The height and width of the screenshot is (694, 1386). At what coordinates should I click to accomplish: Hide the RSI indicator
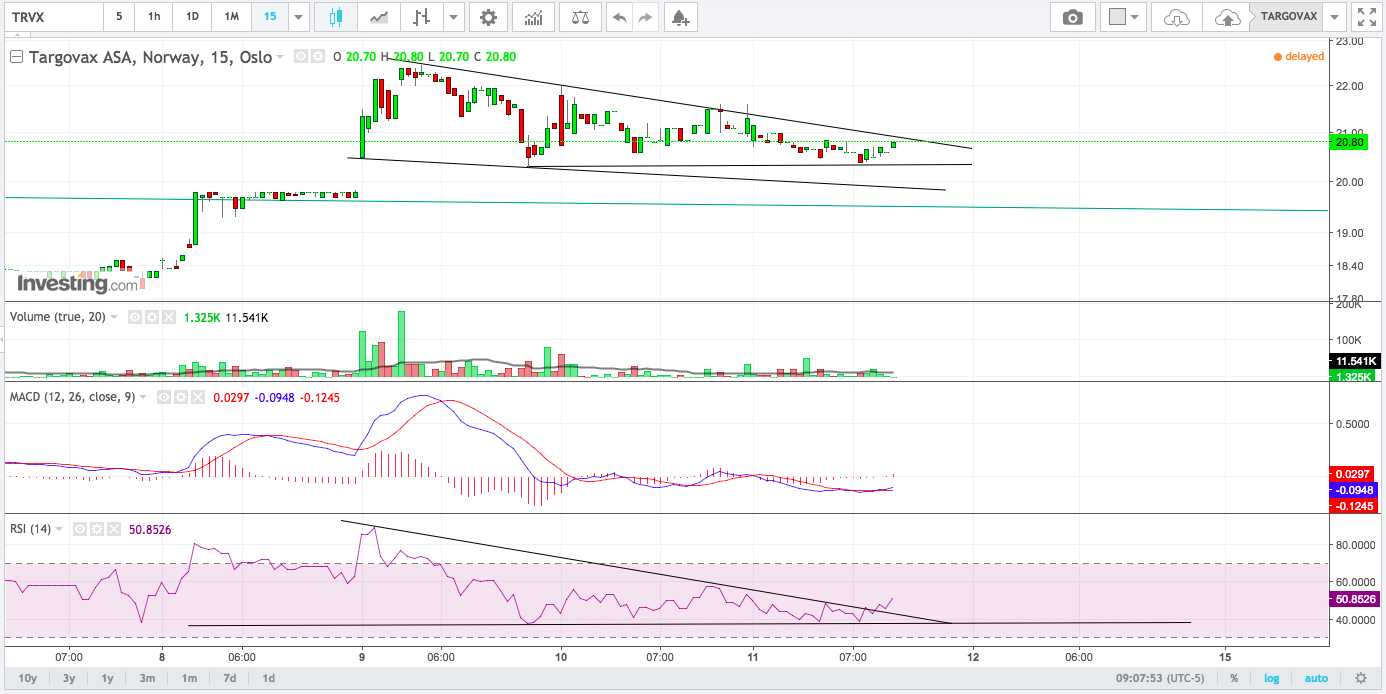tap(81, 528)
